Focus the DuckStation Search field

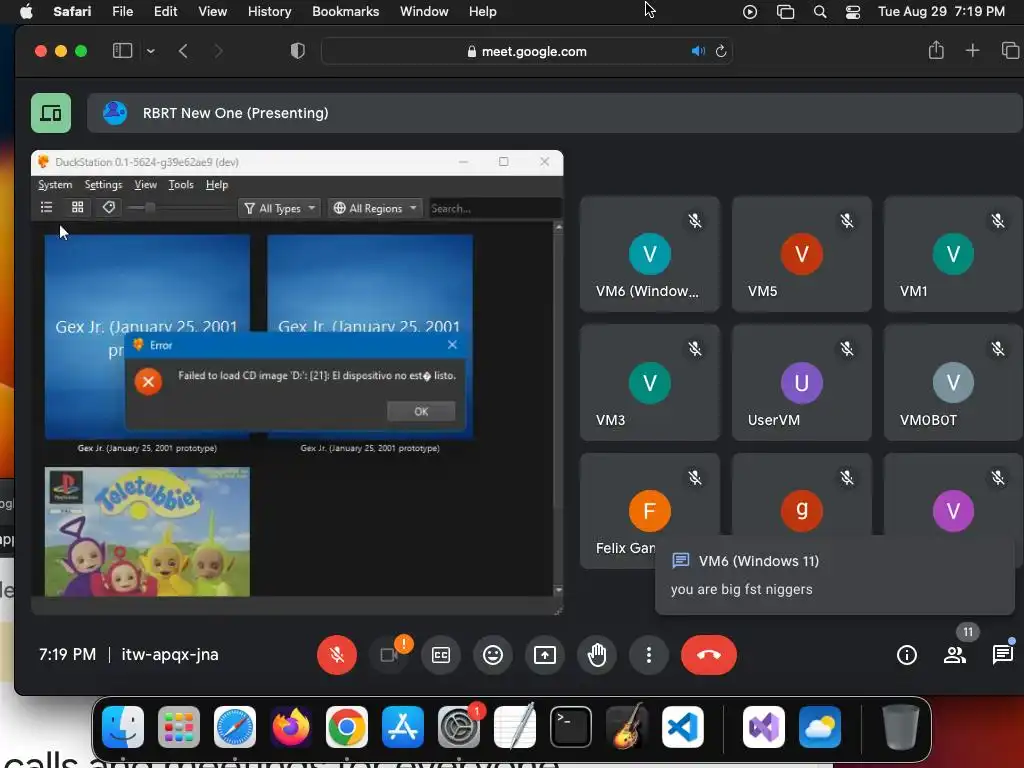pyautogui.click(x=493, y=208)
